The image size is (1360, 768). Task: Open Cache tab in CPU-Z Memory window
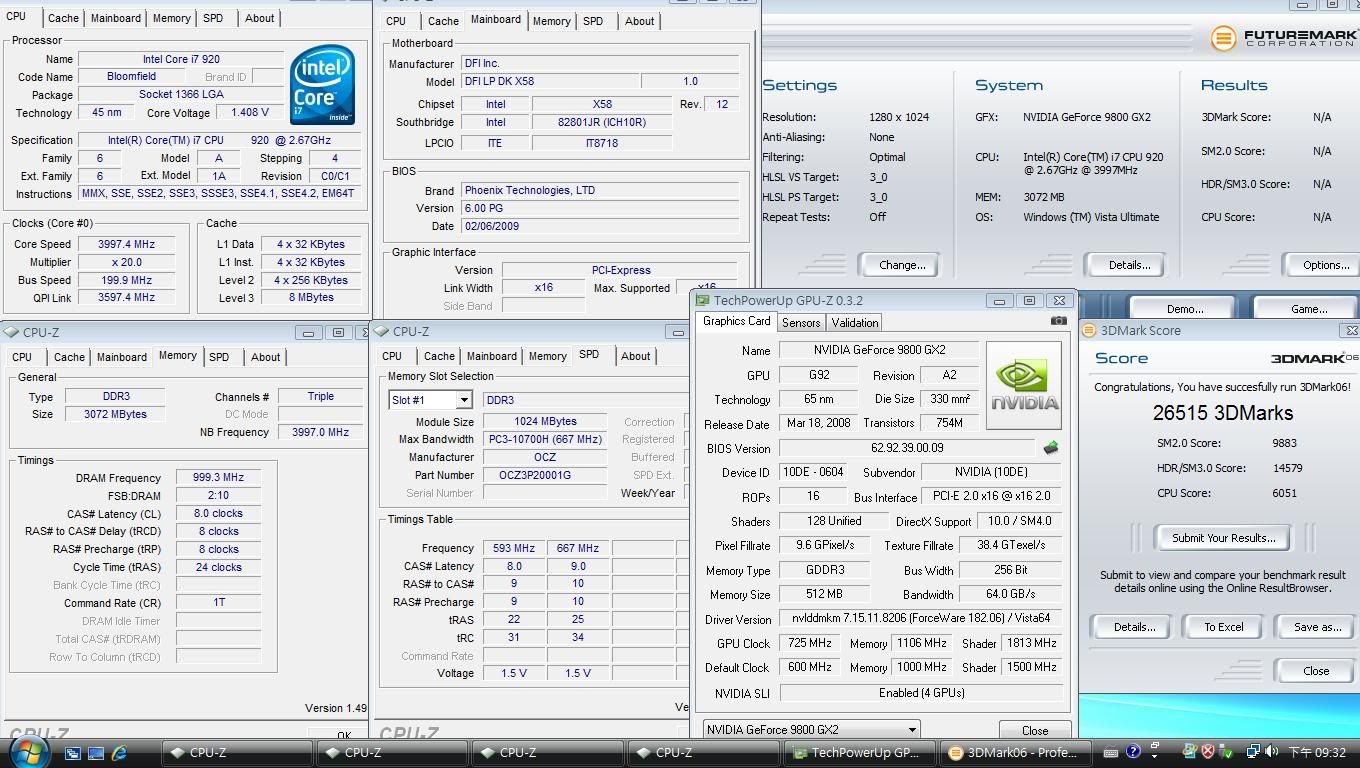69,357
